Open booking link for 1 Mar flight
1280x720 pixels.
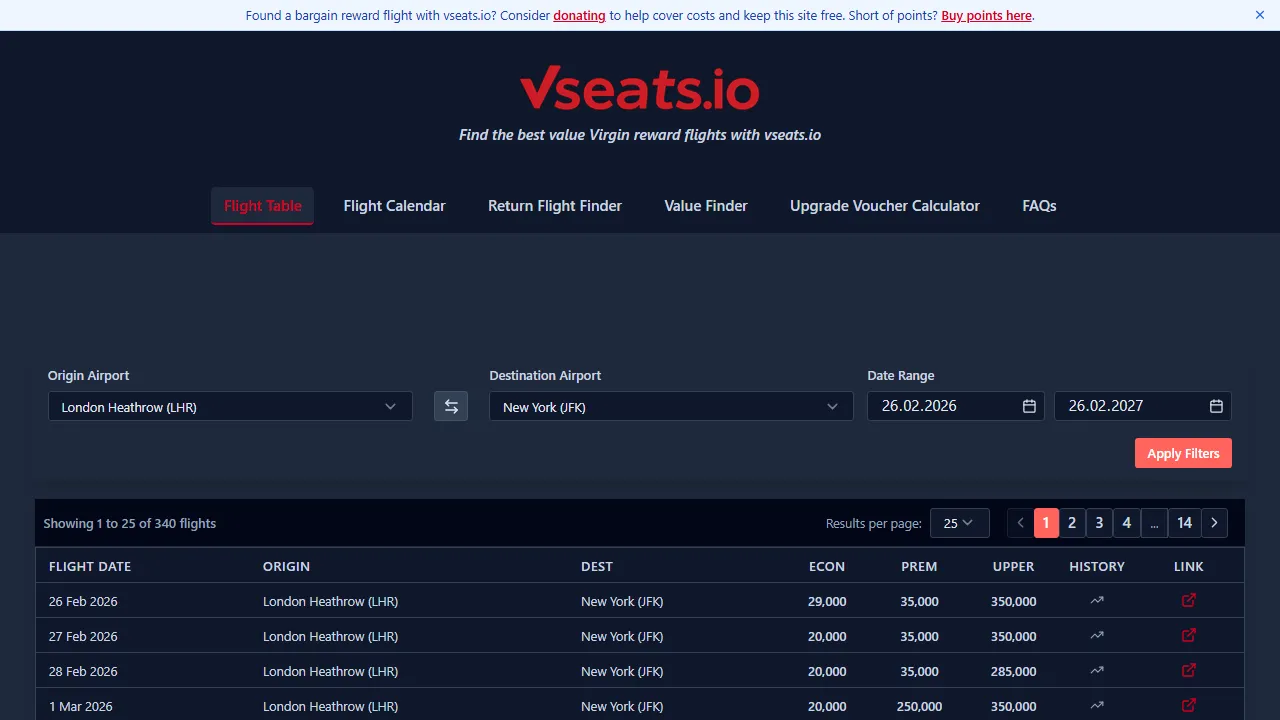1188,705
